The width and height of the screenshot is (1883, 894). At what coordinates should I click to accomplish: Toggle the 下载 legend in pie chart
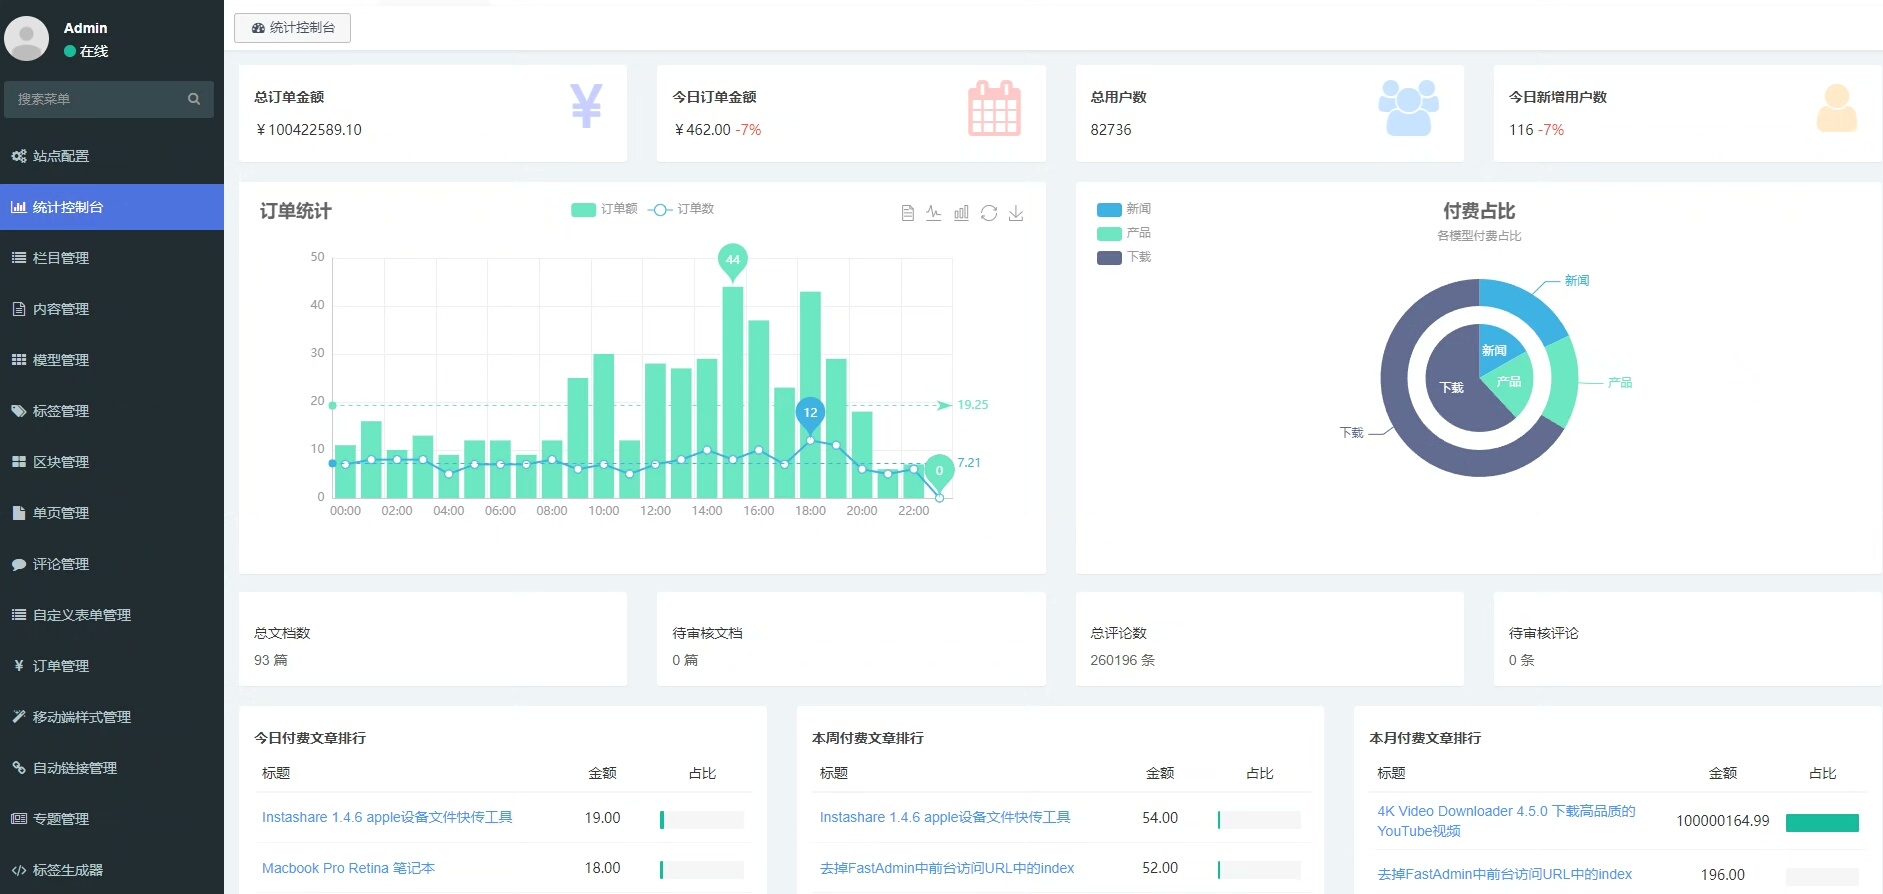(x=1124, y=257)
